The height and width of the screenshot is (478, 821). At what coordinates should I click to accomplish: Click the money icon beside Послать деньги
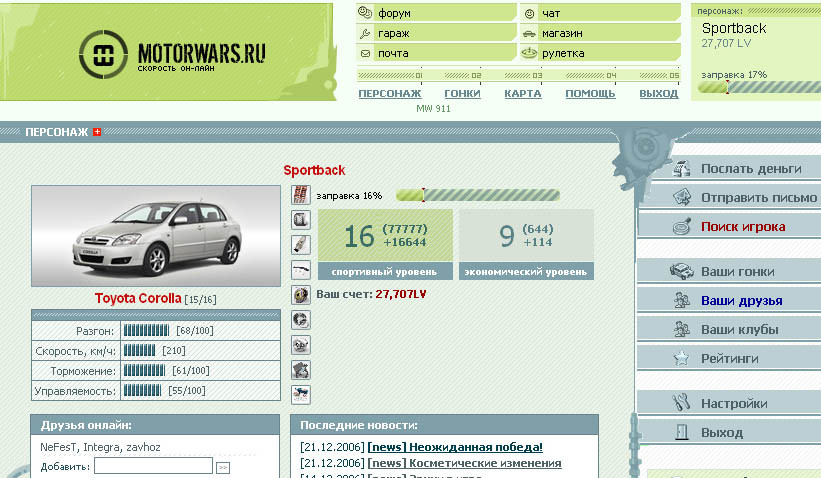681,168
